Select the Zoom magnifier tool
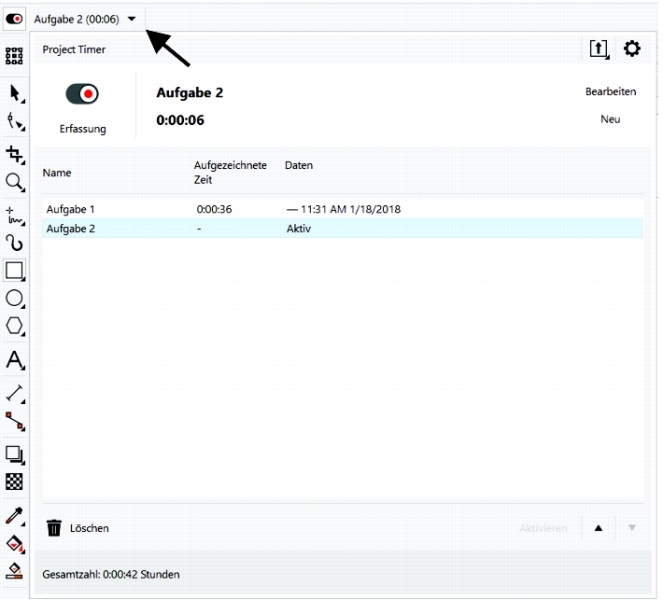This screenshot has width=663, height=600. 14,182
